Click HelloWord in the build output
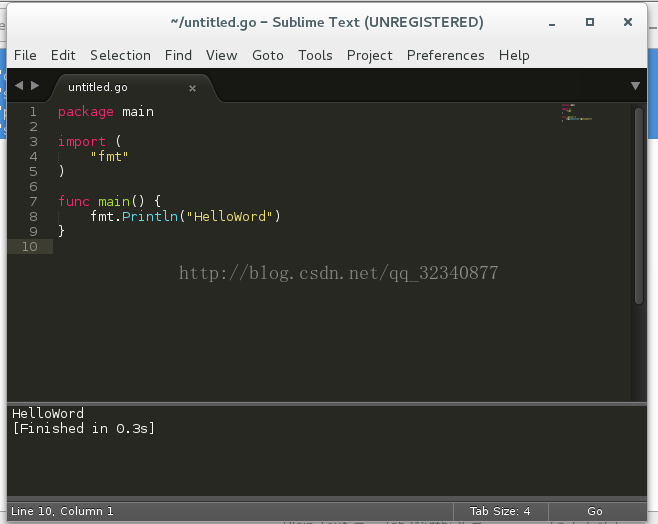This screenshot has height=524, width=658. pyautogui.click(x=48, y=414)
